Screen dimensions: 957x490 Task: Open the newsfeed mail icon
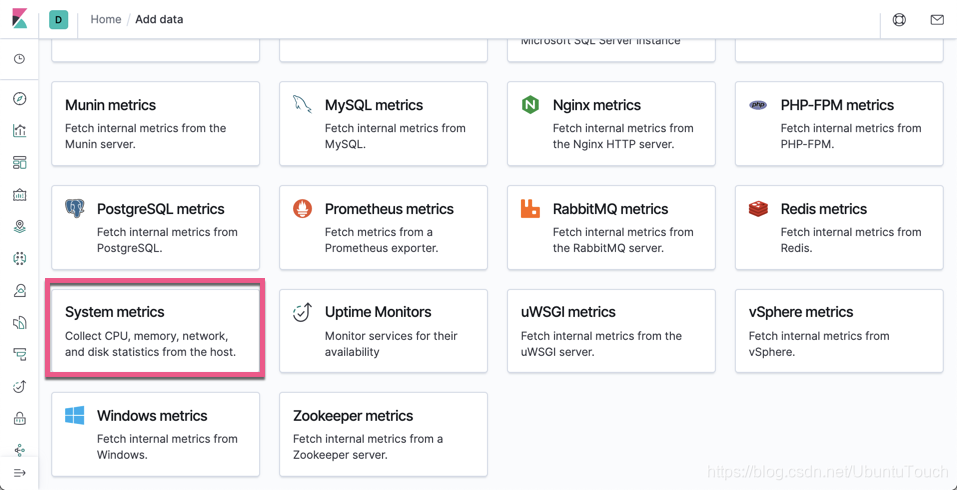[x=936, y=19]
